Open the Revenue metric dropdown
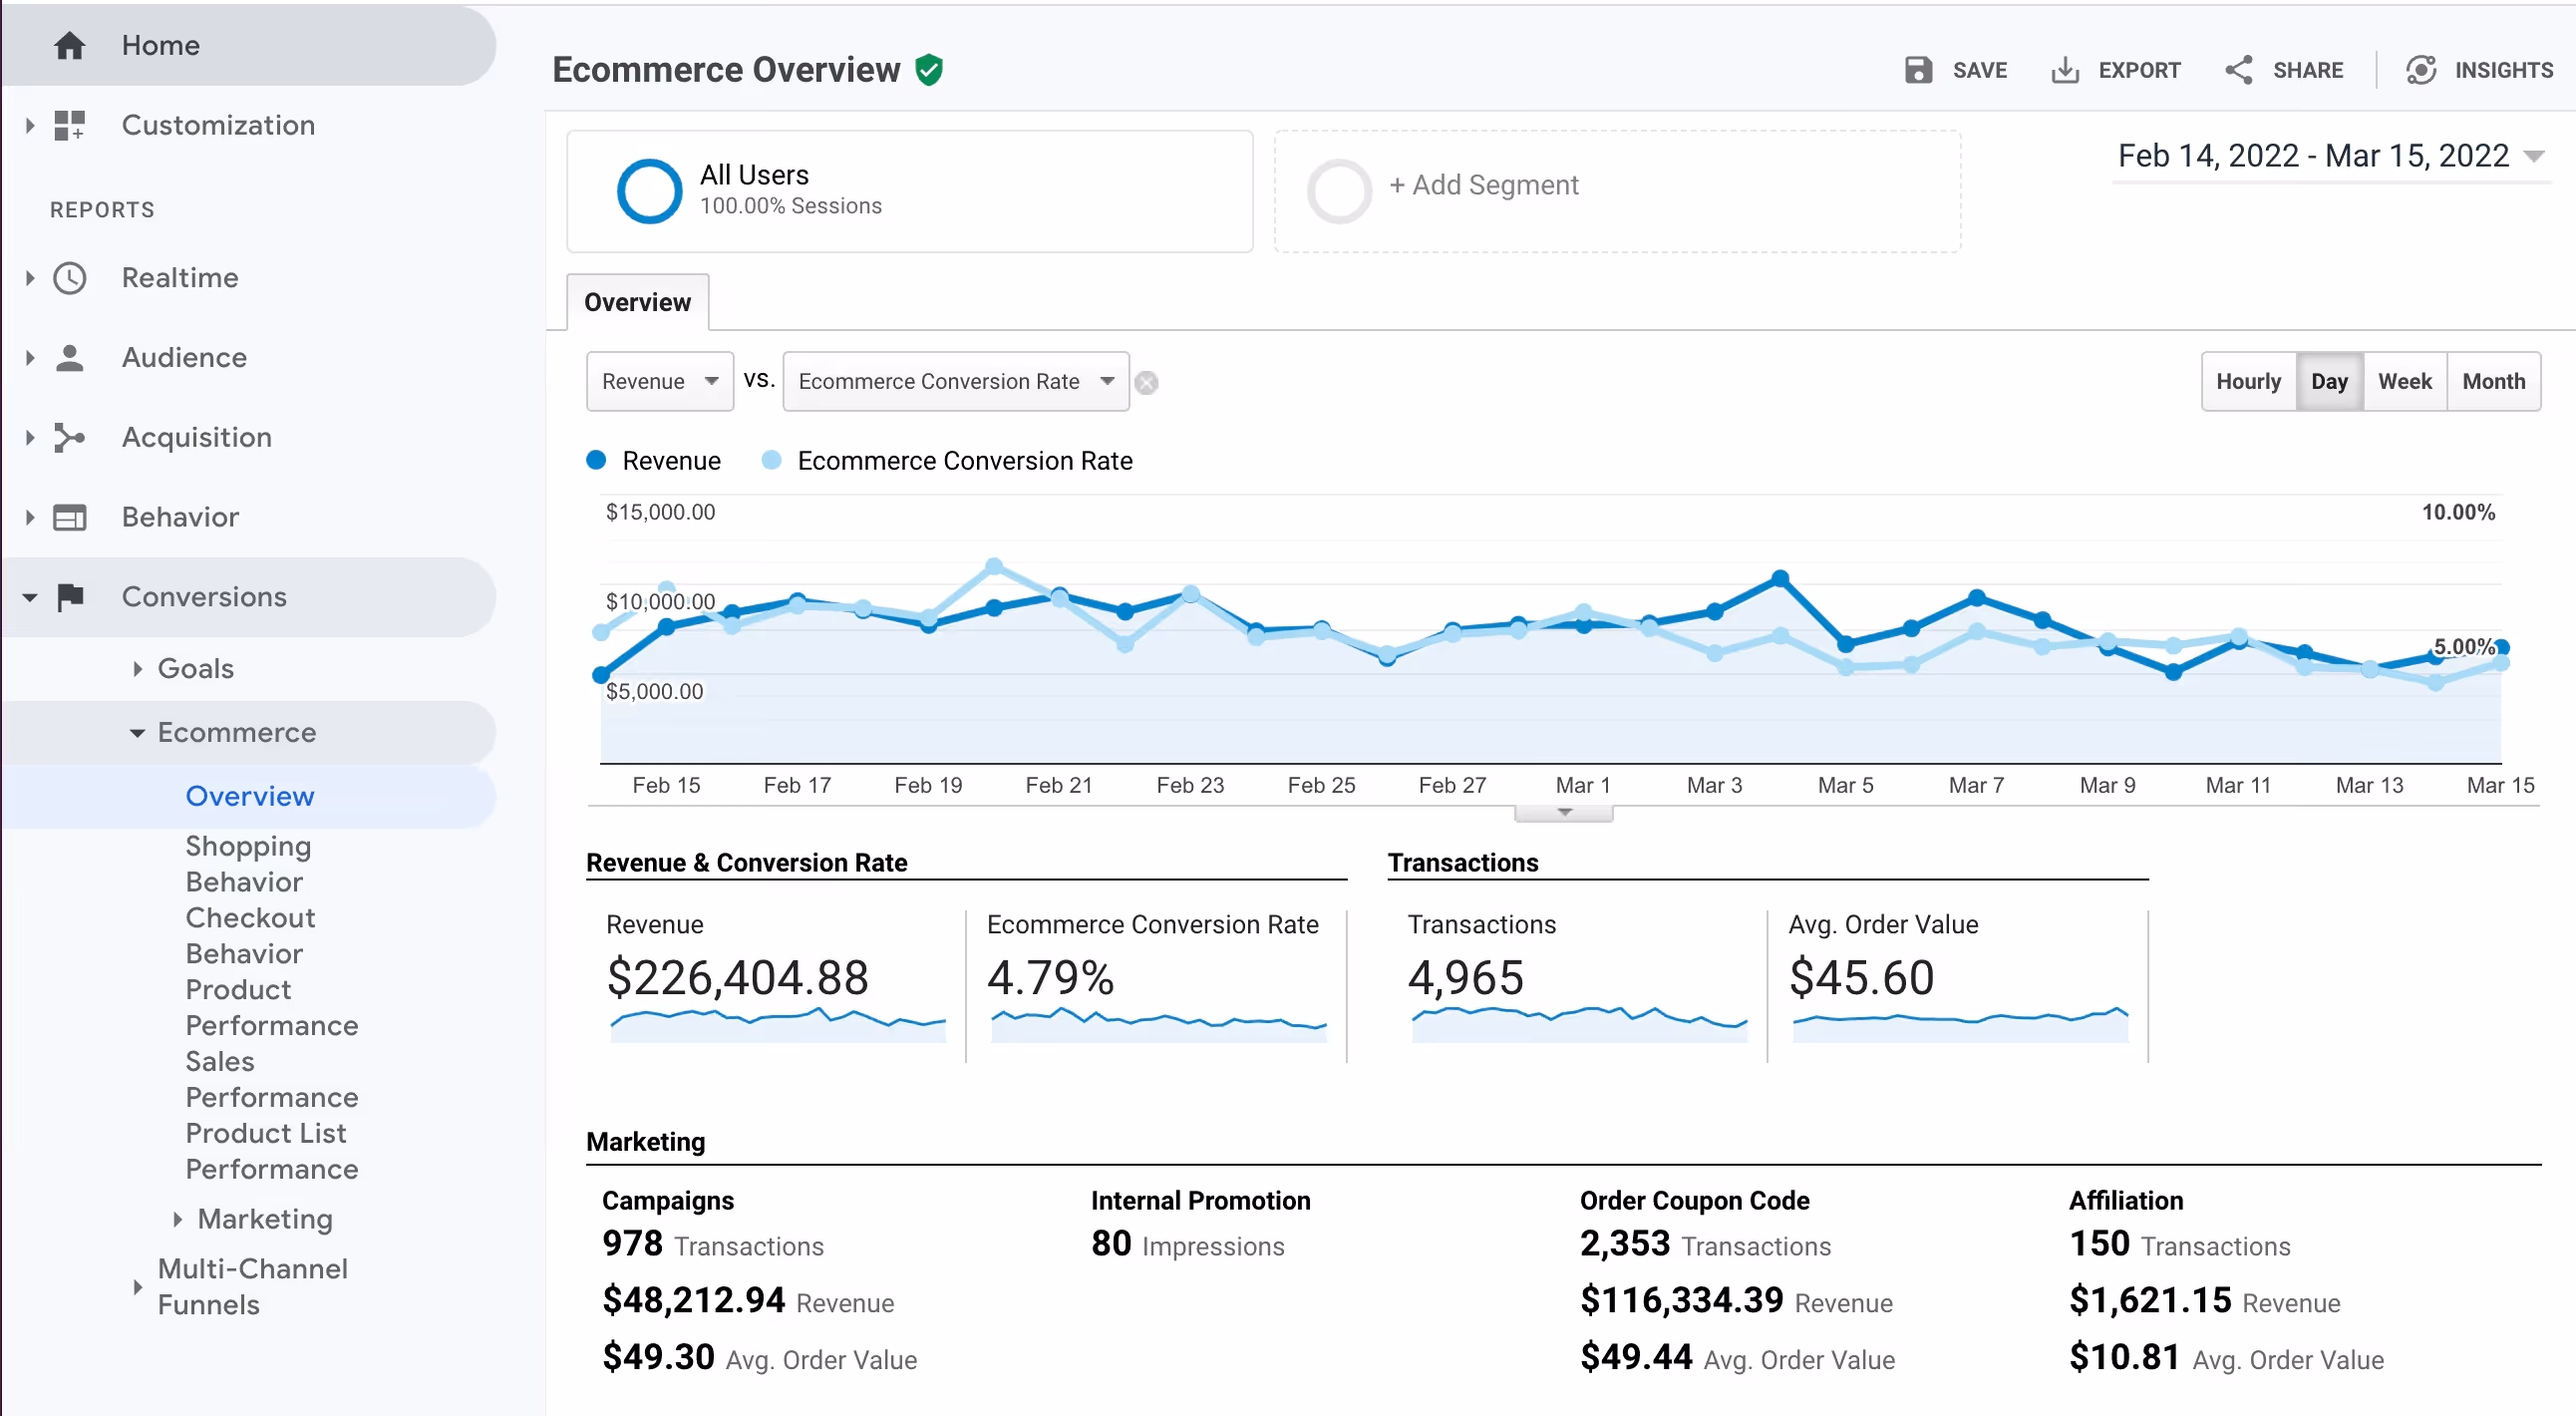Image resolution: width=2576 pixels, height=1416 pixels. 659,381
